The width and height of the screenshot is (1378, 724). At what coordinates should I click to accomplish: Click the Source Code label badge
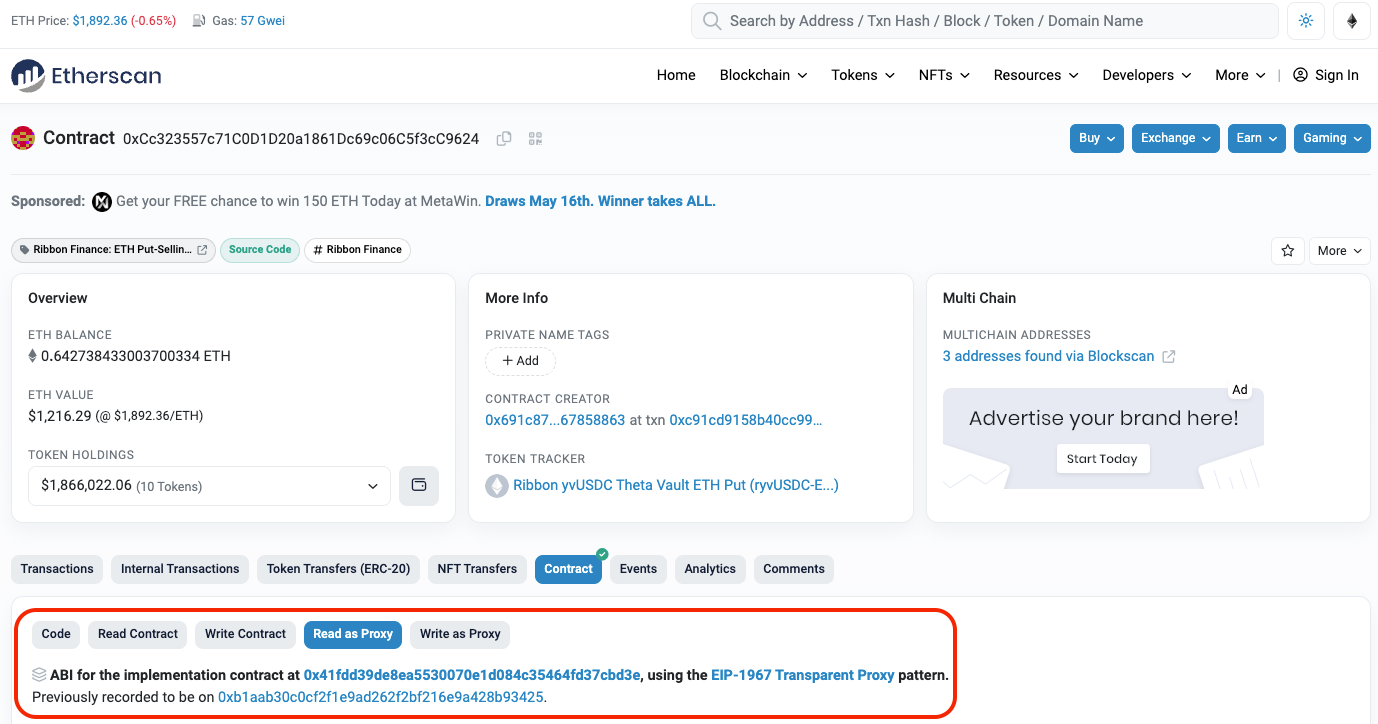point(260,250)
